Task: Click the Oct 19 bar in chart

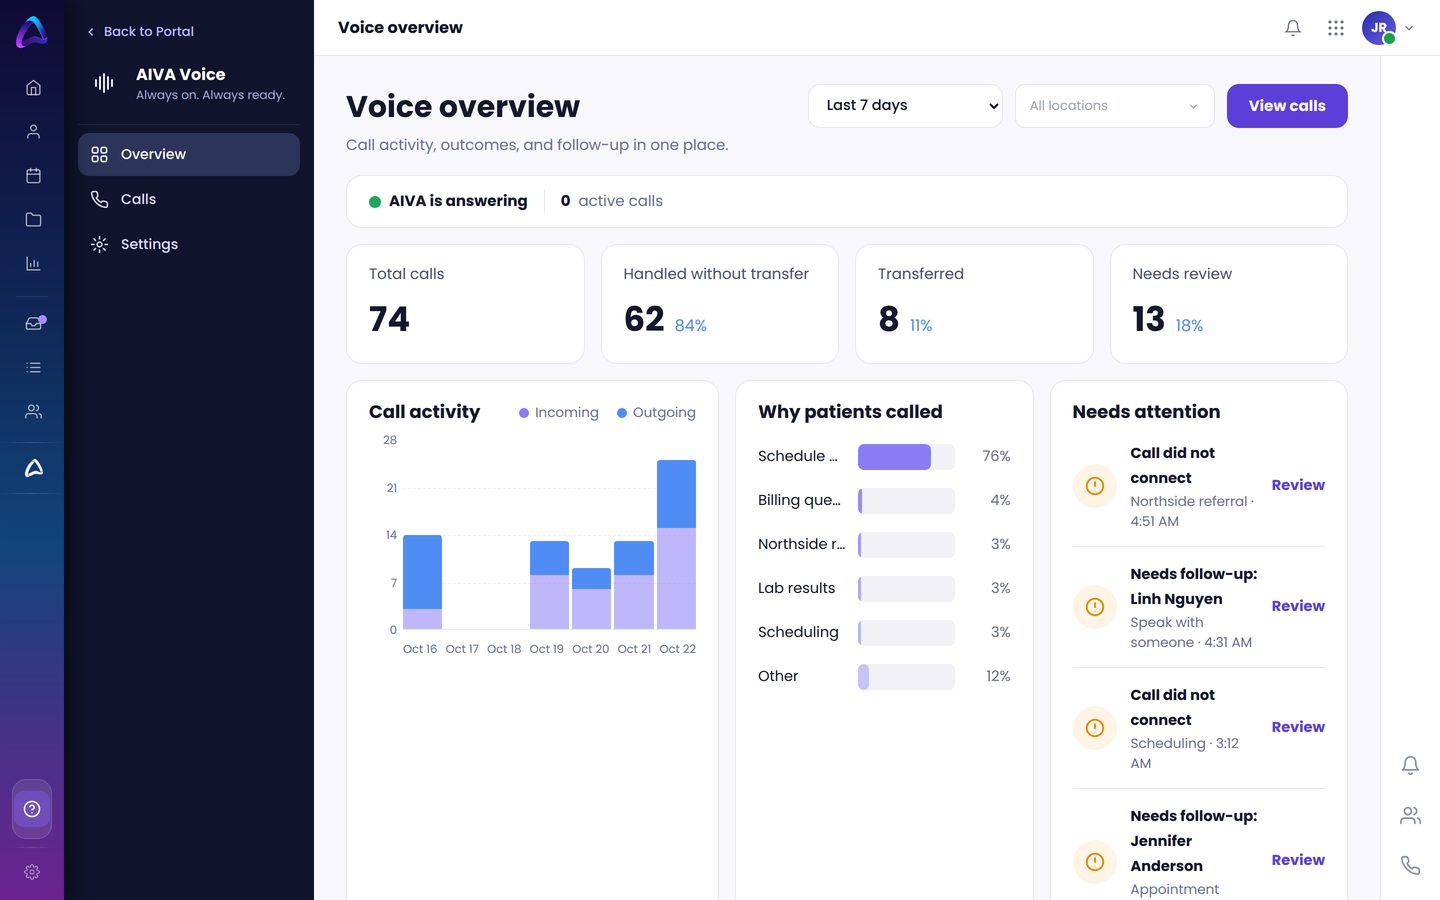Action: click(549, 585)
